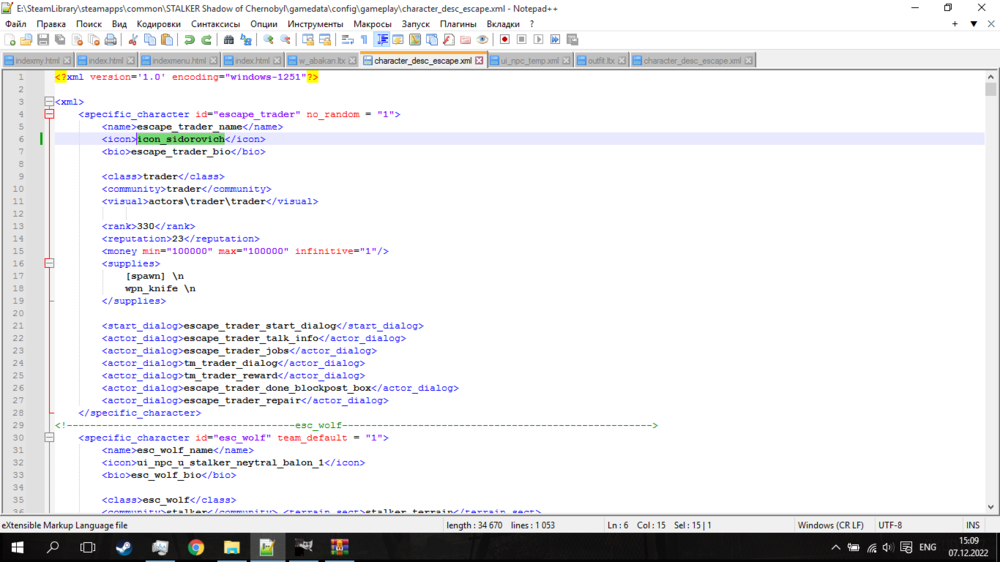Collapse the escape_trader specific_character fold marker
Viewport: 1000px width, 562px height.
point(48,114)
